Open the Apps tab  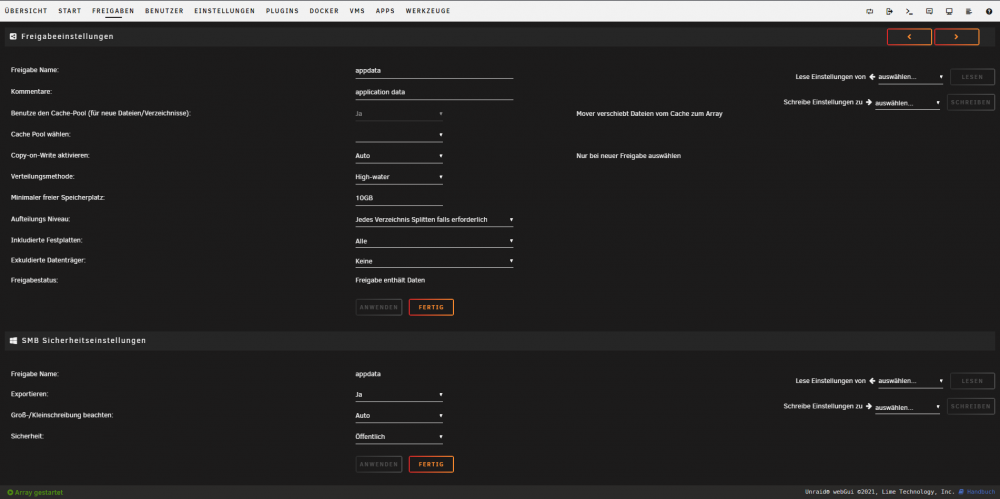tap(385, 11)
